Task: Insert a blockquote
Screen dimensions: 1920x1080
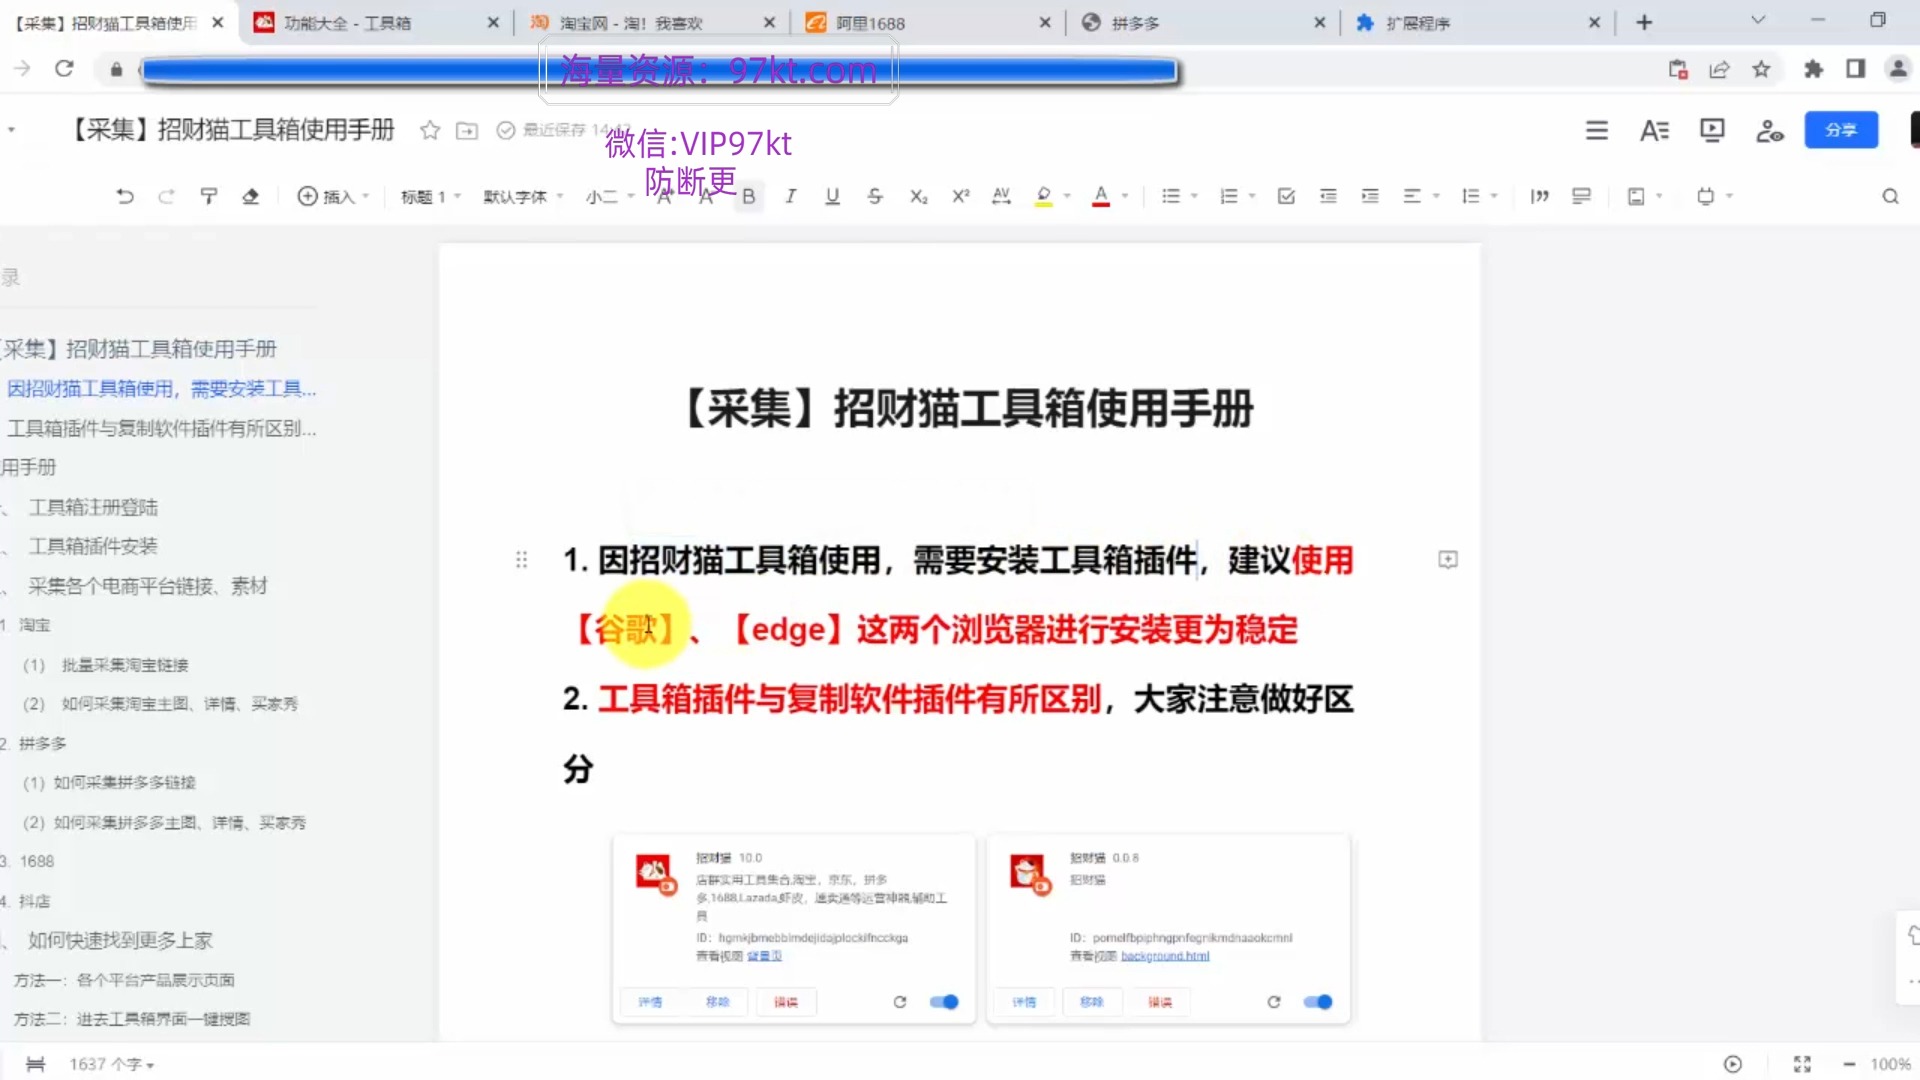Action: [x=1539, y=196]
